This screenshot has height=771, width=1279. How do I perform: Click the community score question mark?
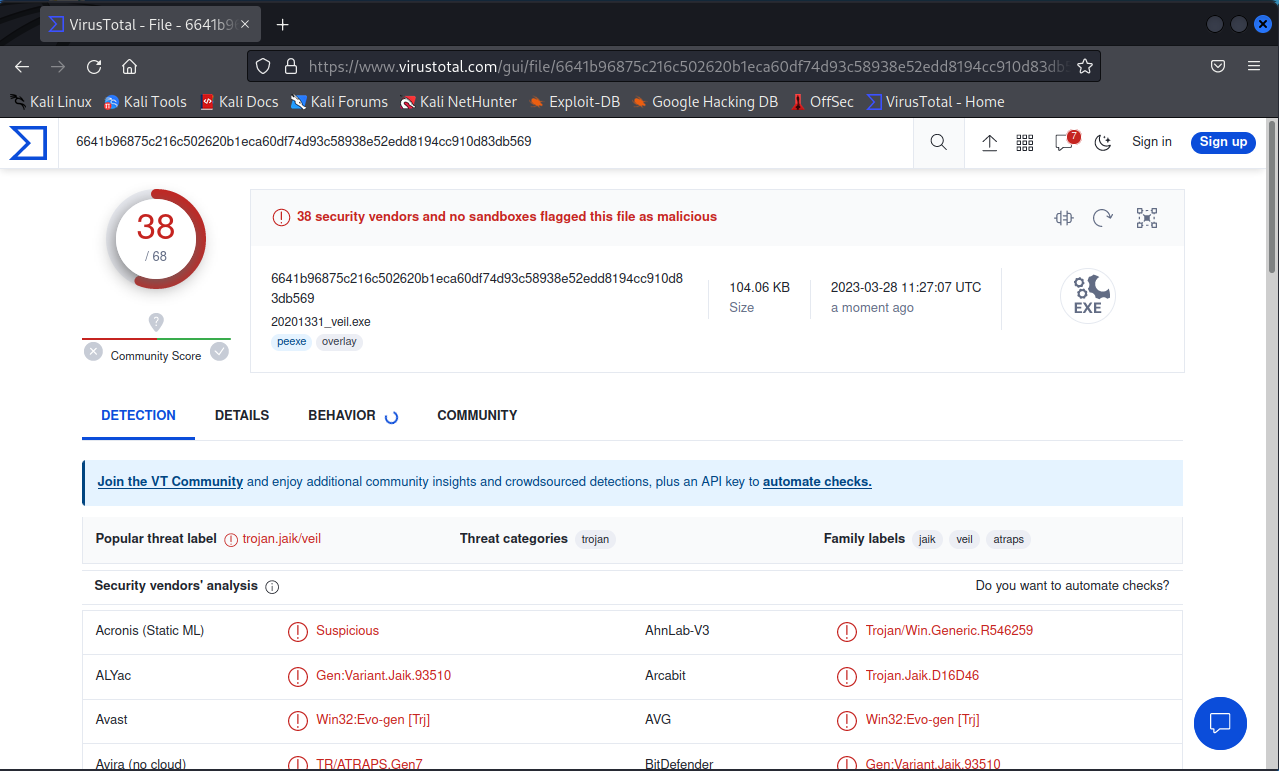pyautogui.click(x=156, y=322)
